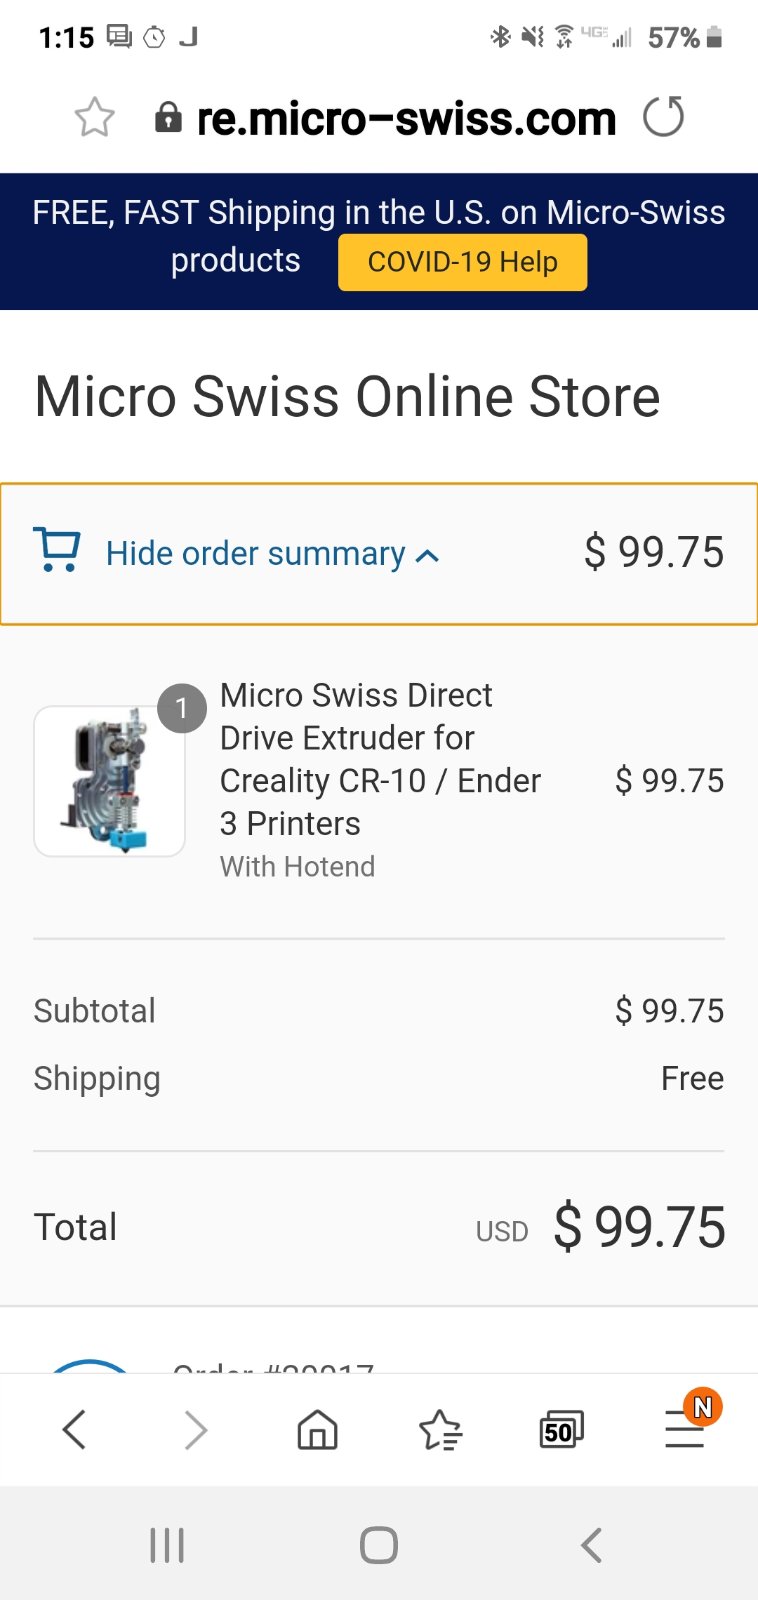
Task: Tap the reload page icon
Action: (663, 117)
